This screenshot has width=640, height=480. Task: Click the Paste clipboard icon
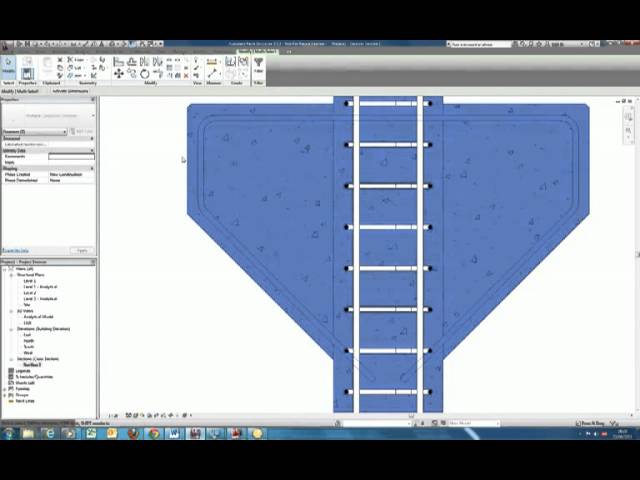(x=47, y=65)
